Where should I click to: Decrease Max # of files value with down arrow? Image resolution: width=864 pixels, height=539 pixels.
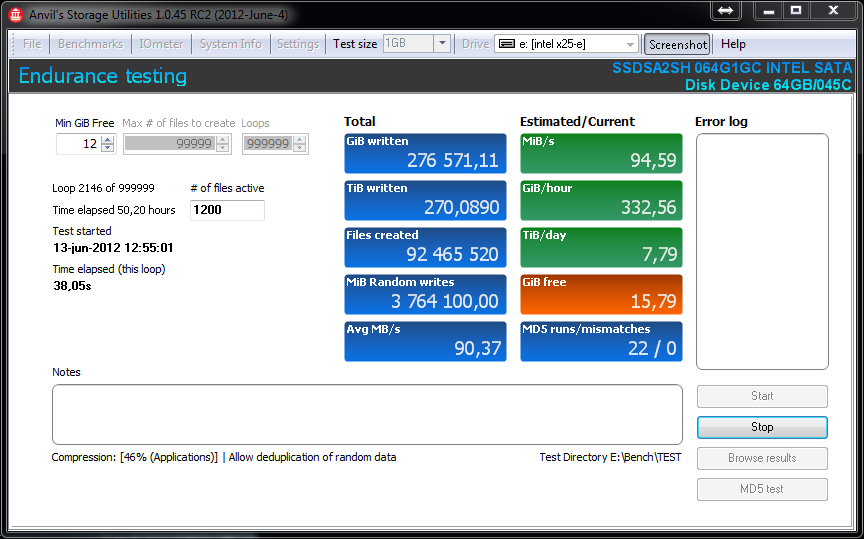pos(222,148)
